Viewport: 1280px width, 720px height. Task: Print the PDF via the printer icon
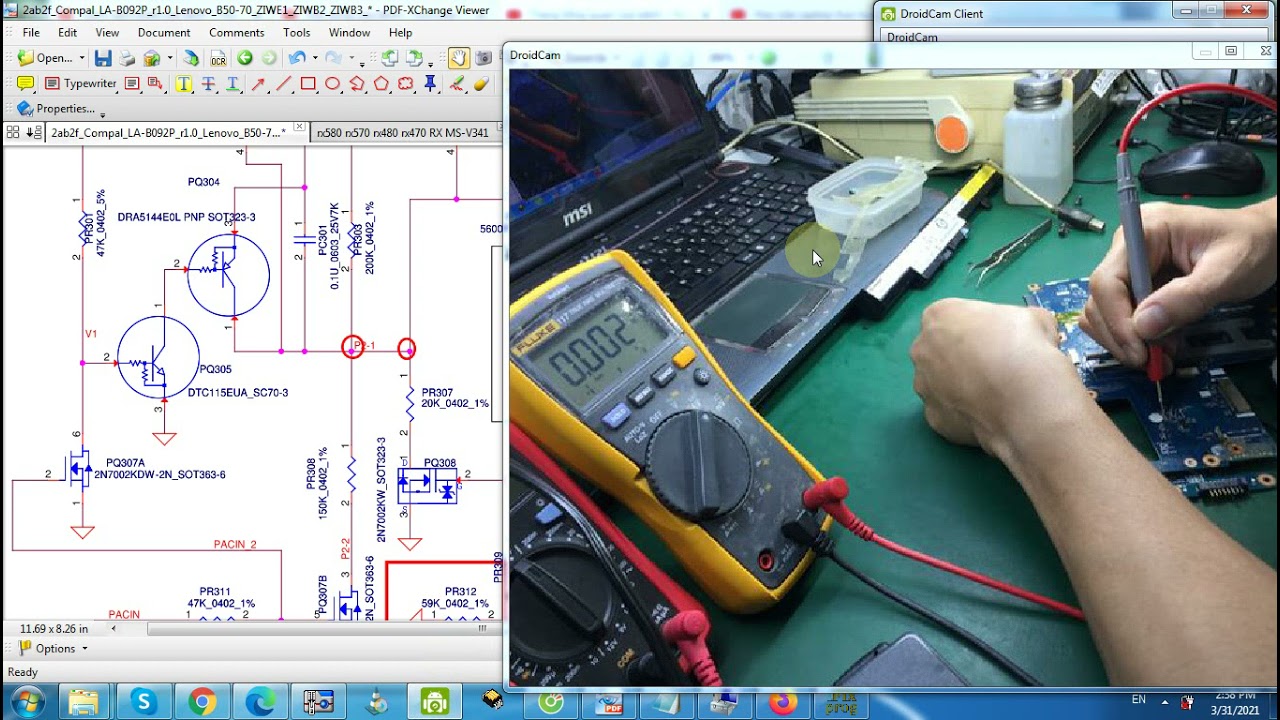(x=127, y=58)
